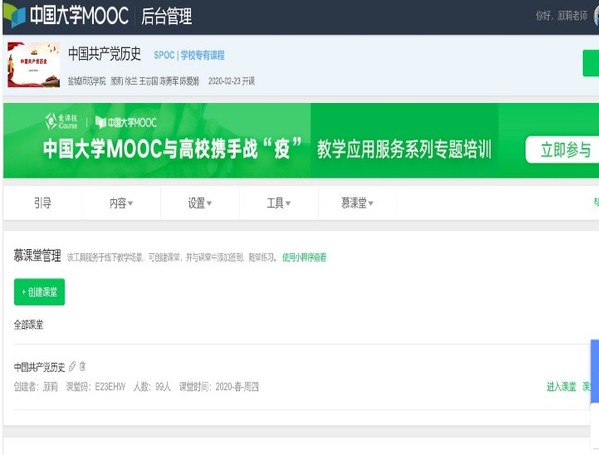Open the 使用小程序查看 link
The height and width of the screenshot is (455, 599).
pos(304,257)
